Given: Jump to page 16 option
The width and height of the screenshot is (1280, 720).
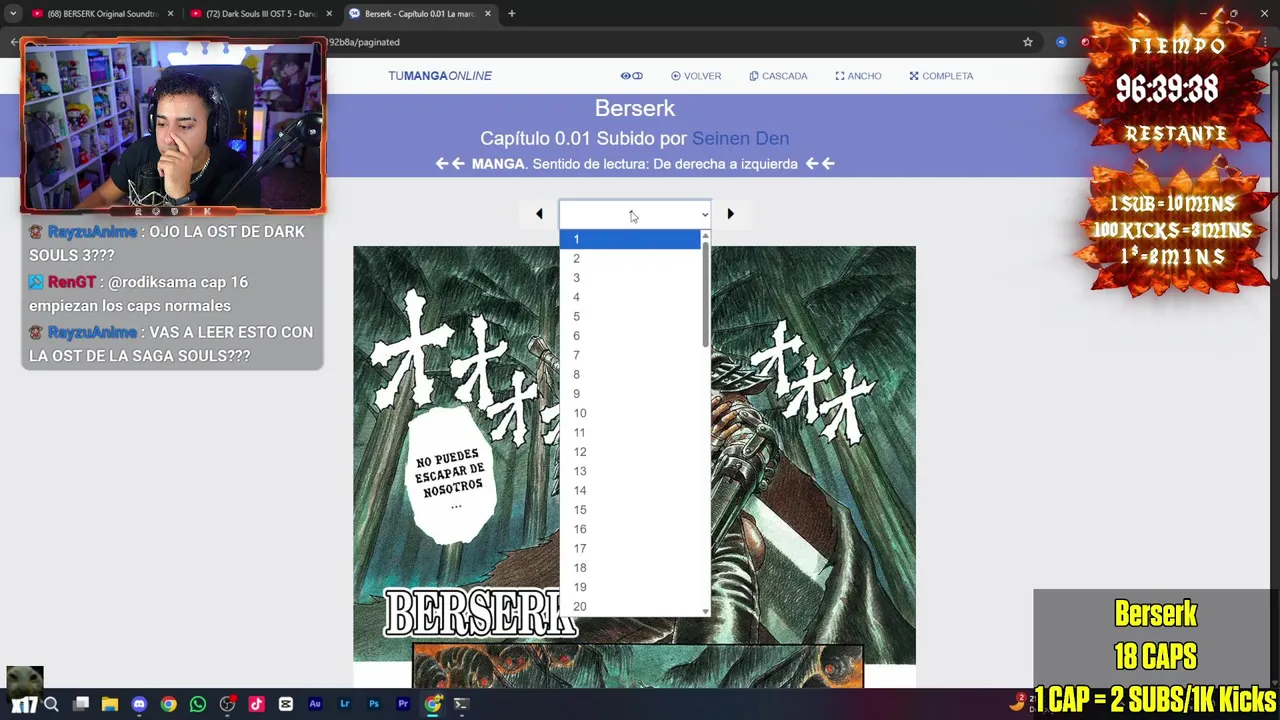Looking at the screenshot, I should [x=630, y=529].
